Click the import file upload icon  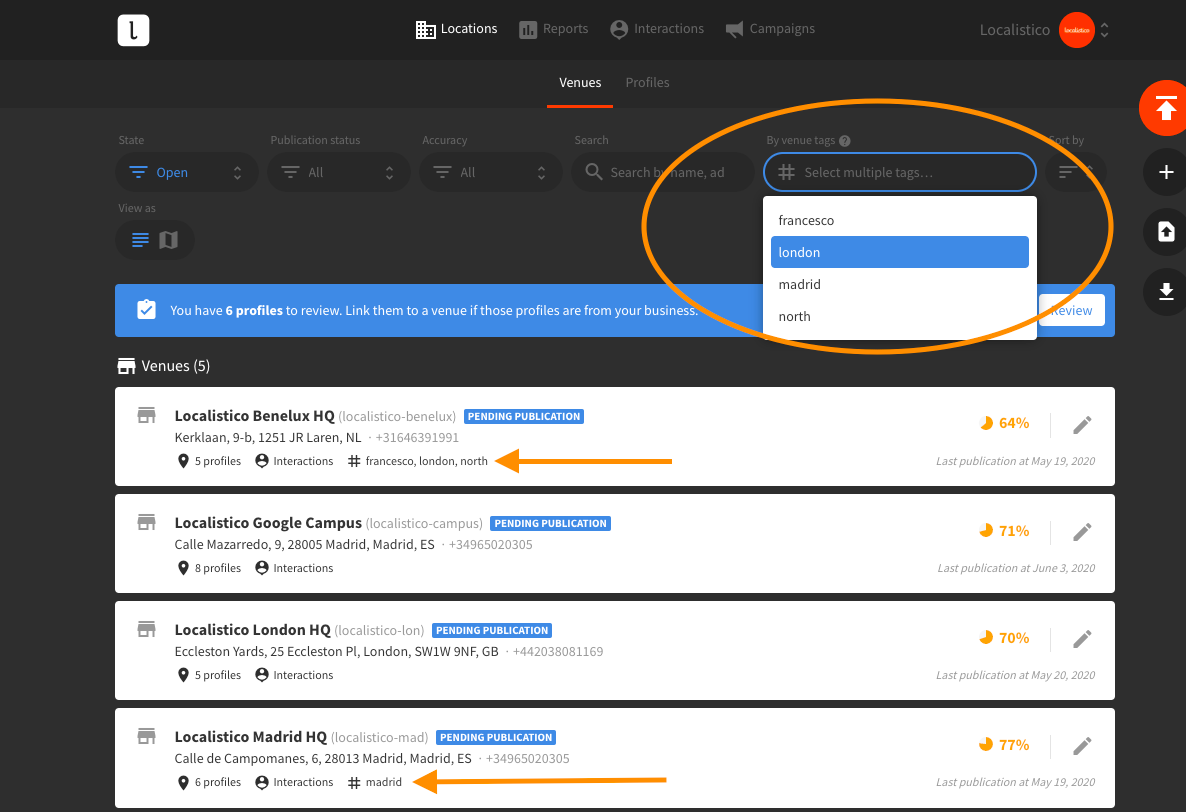coord(1166,231)
